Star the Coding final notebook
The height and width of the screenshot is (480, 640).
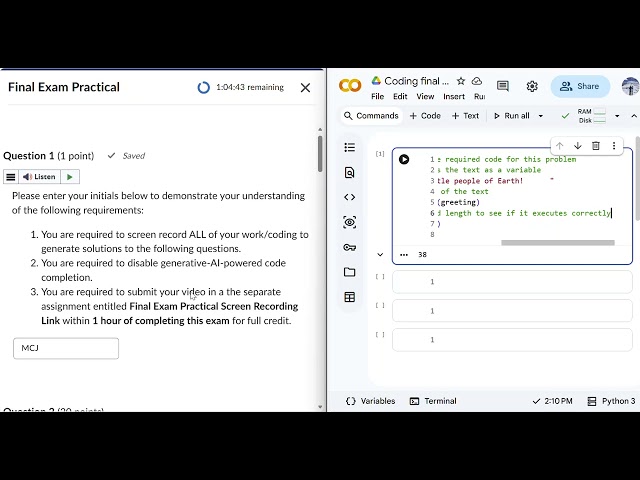click(x=461, y=81)
